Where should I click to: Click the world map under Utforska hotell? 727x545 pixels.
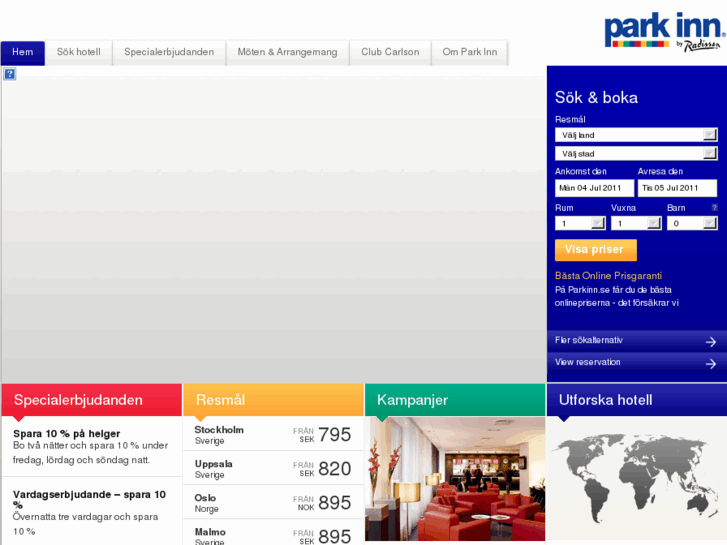637,478
